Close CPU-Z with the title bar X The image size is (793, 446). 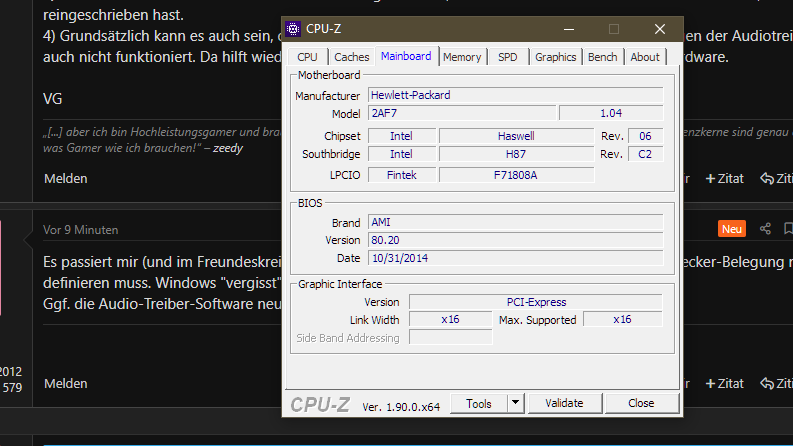click(659, 29)
